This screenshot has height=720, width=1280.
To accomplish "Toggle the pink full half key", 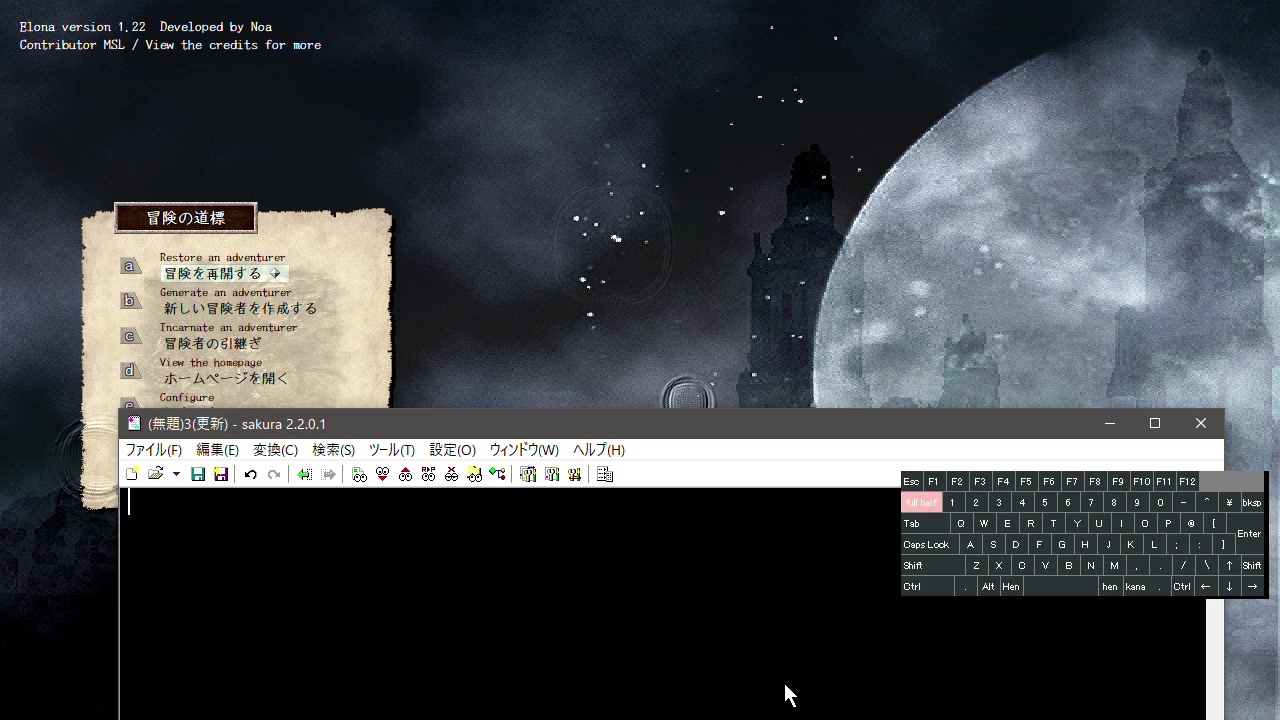I will pyautogui.click(x=921, y=503).
